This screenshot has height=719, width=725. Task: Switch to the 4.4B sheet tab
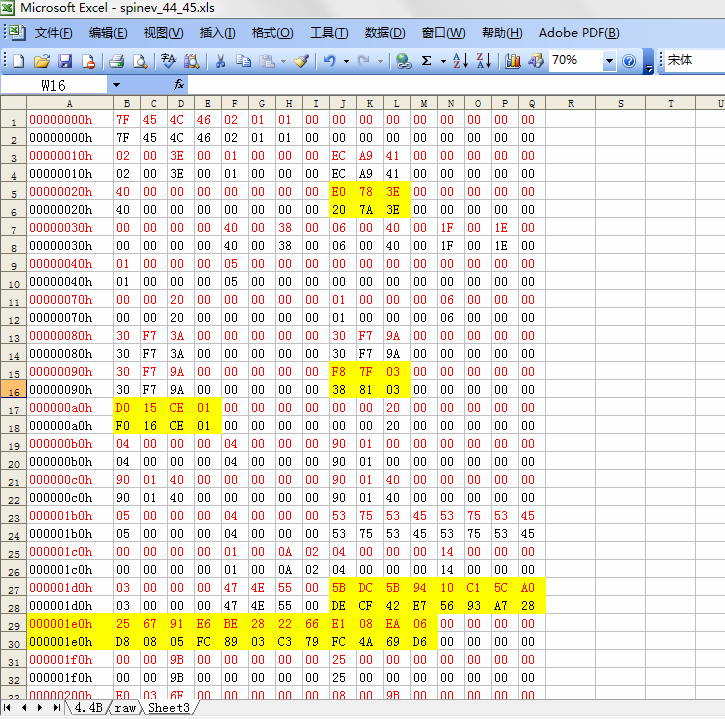88,707
